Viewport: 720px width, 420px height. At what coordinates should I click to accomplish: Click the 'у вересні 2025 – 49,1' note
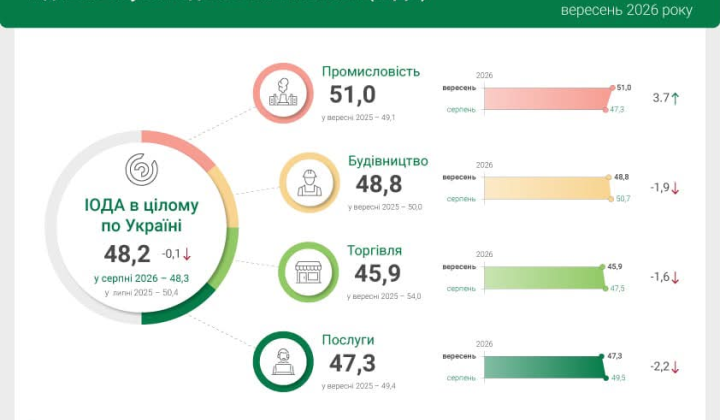(x=358, y=118)
